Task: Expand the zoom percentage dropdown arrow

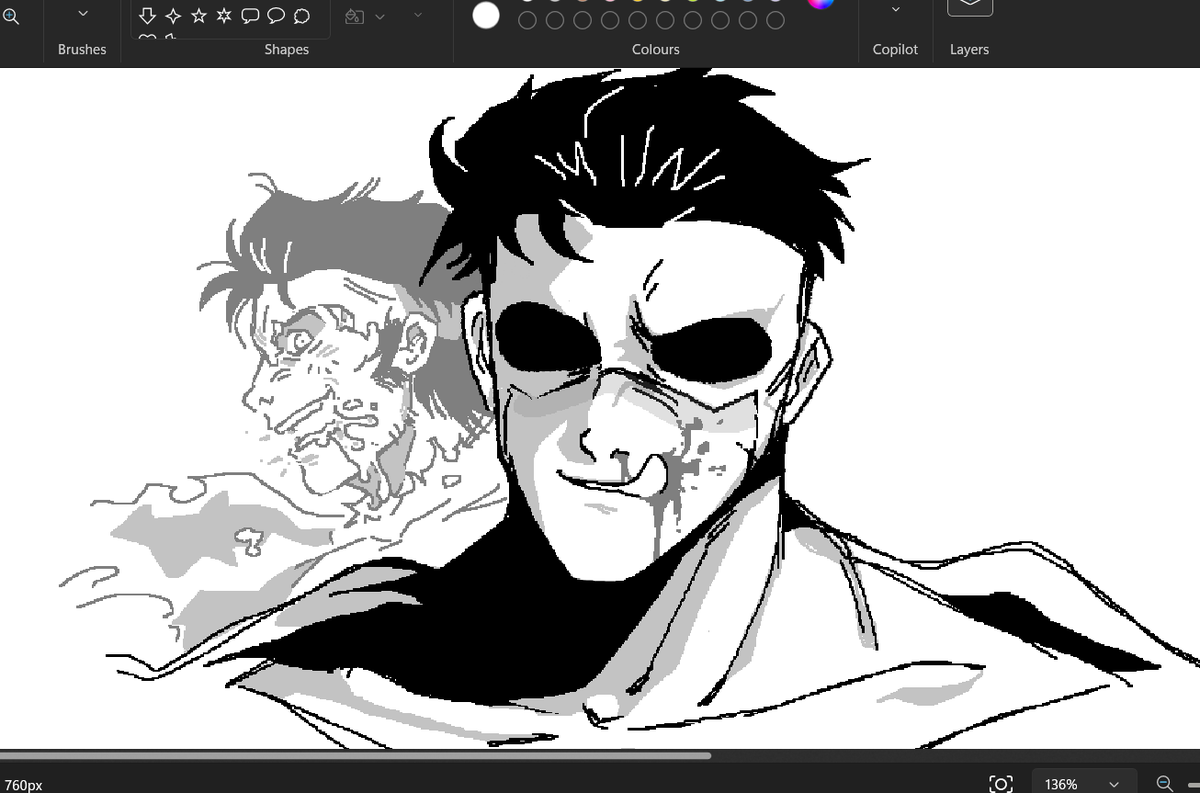Action: [1114, 784]
